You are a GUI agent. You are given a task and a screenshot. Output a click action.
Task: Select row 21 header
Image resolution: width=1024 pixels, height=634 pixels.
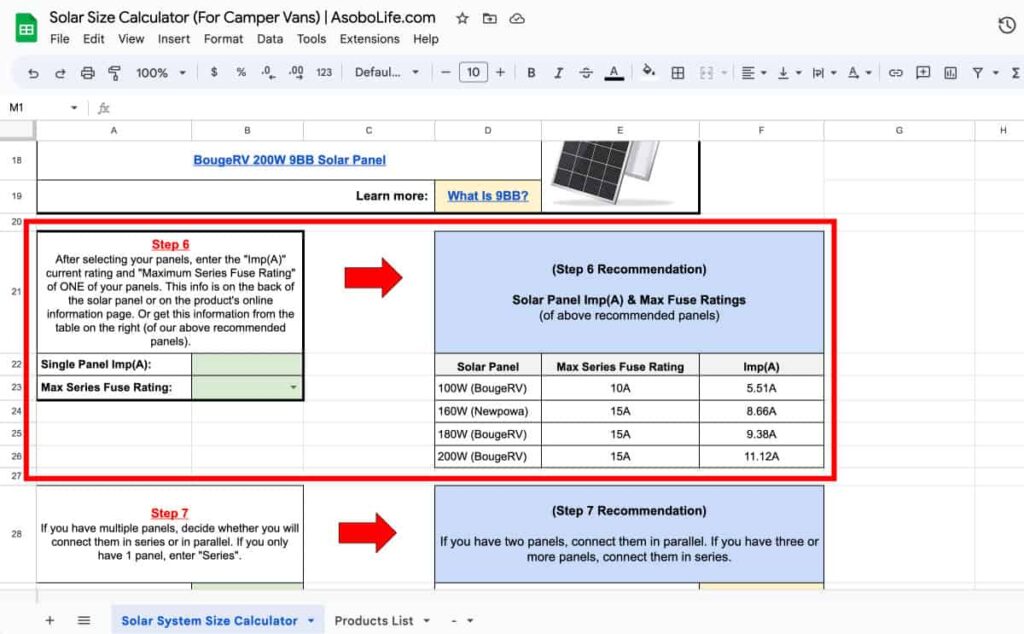pyautogui.click(x=17, y=292)
